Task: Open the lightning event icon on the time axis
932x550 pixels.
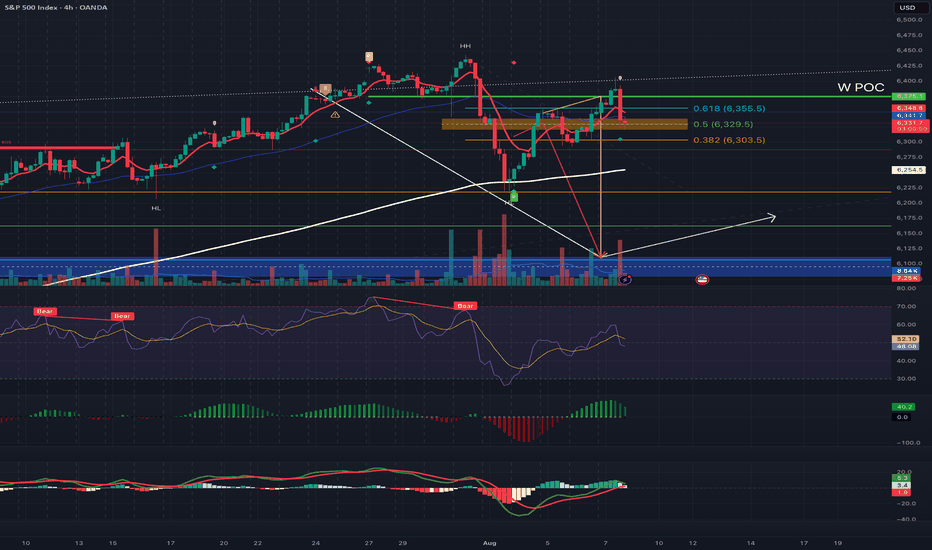Action: coord(625,279)
